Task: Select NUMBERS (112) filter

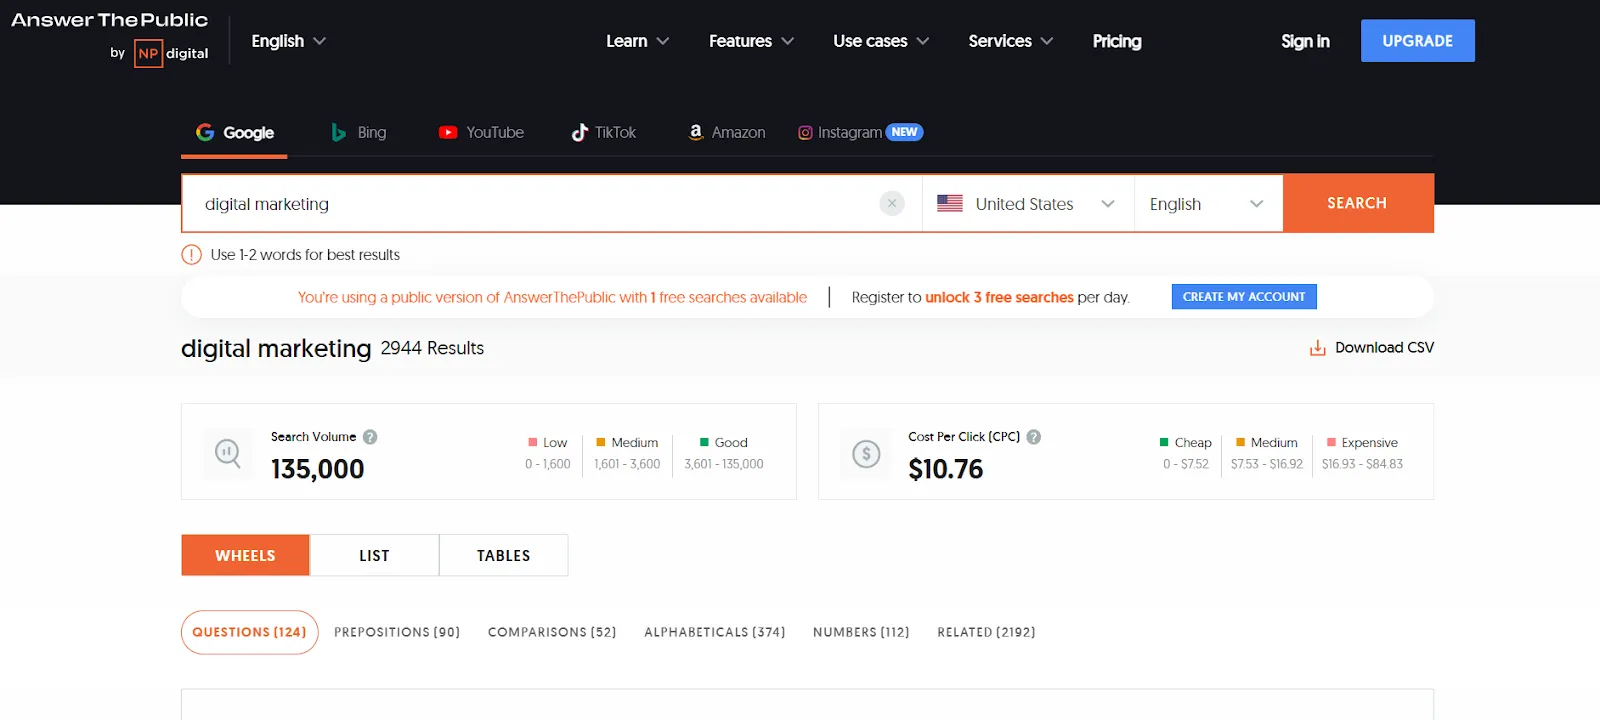Action: point(861,632)
